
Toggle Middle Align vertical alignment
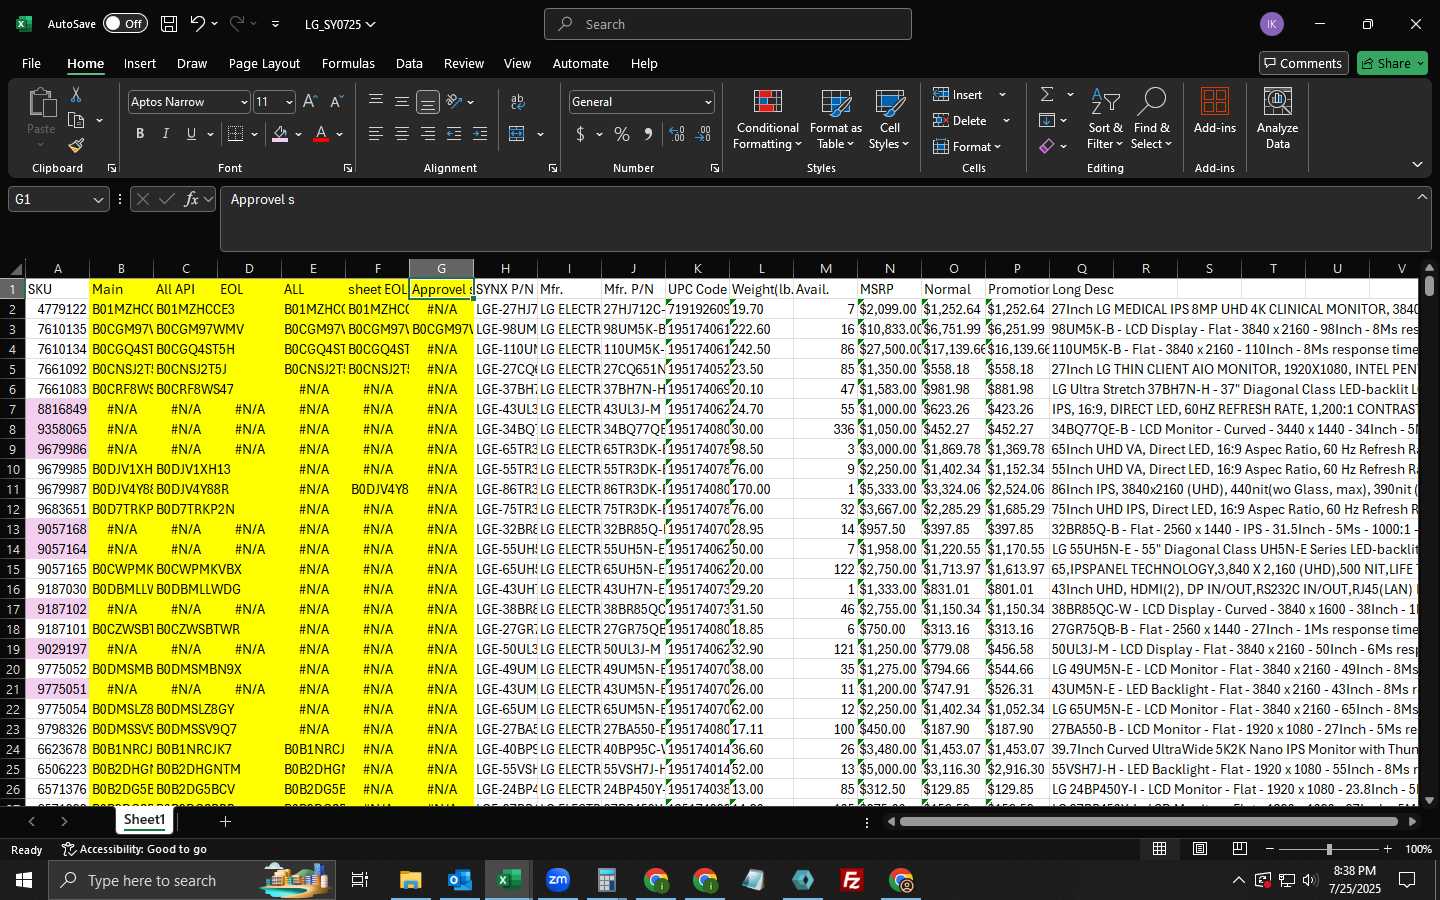tap(402, 102)
